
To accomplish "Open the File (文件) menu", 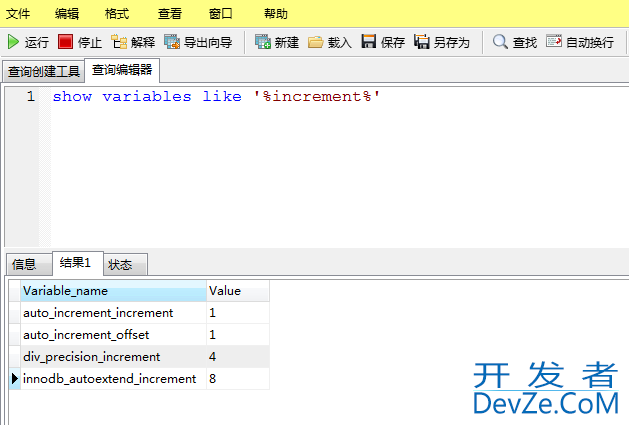I will click(18, 14).
